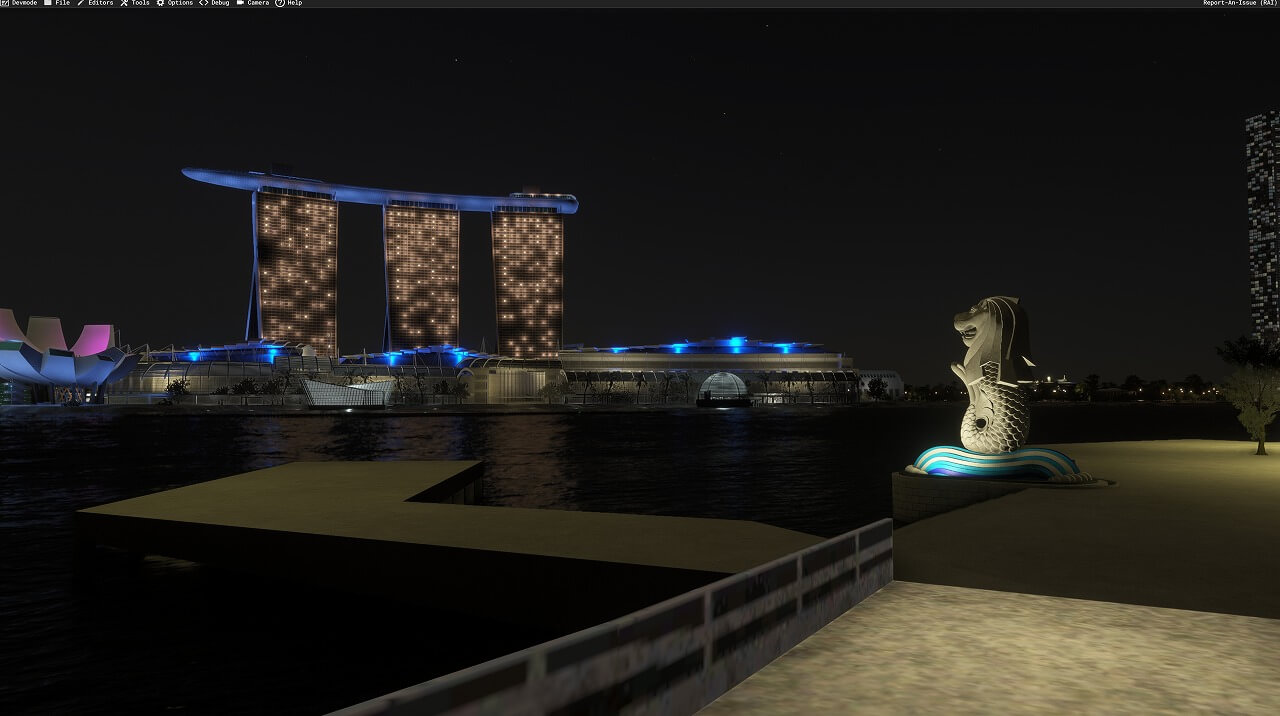This screenshot has width=1280, height=716.
Task: Open the Help menu
Action: [x=289, y=3]
